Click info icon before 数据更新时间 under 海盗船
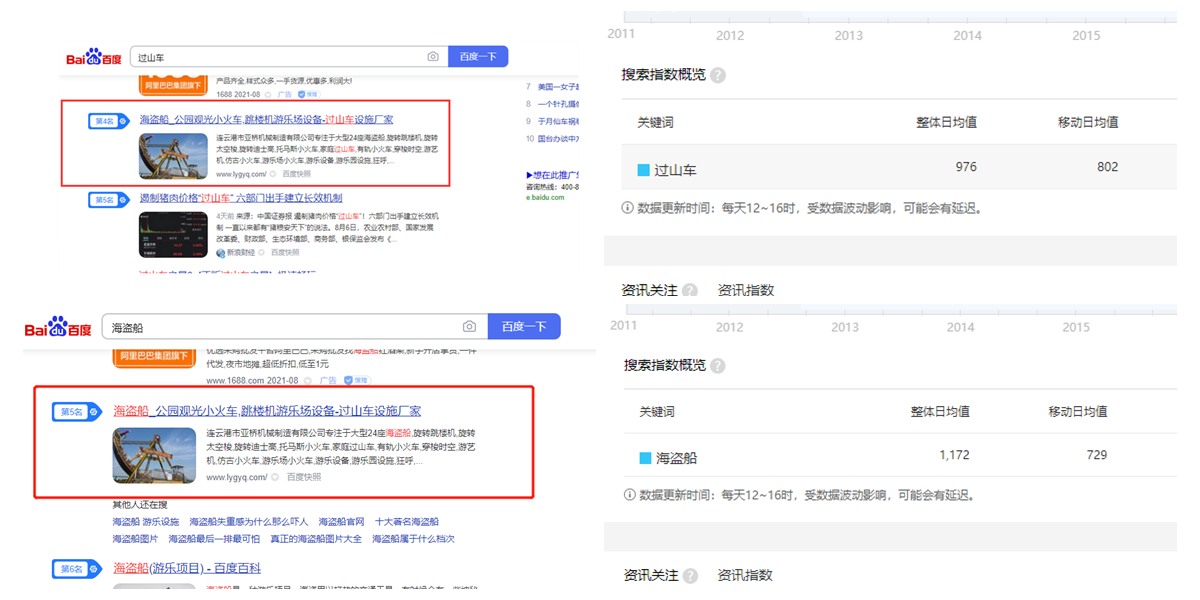The width and height of the screenshot is (1200, 600). pyautogui.click(x=628, y=494)
